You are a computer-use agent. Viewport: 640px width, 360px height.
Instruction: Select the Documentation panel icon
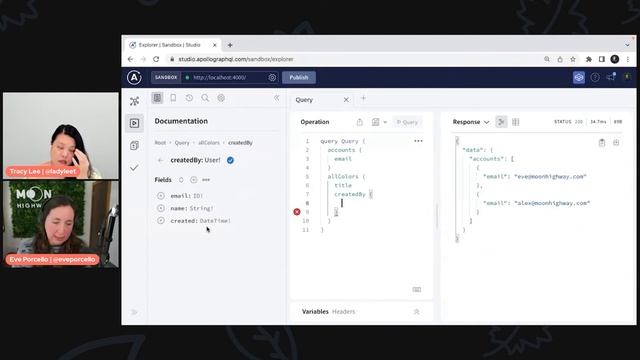point(157,98)
